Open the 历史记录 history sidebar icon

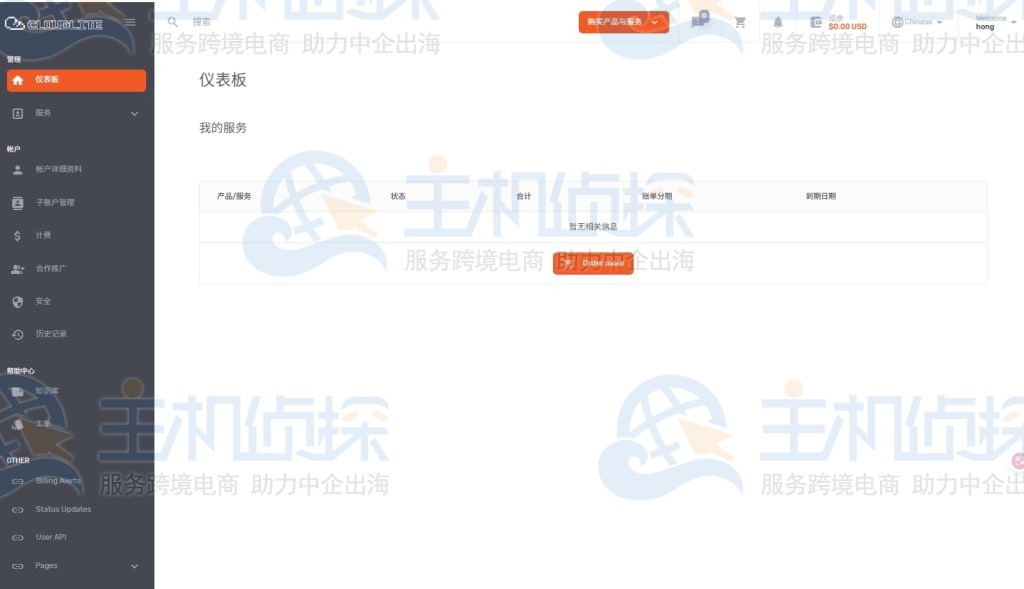tap(17, 334)
